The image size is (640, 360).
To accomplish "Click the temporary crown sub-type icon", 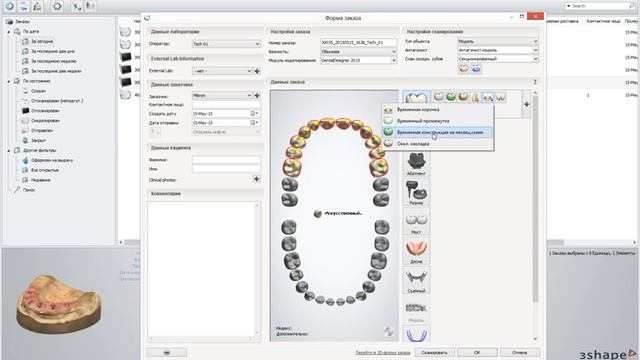I will [x=488, y=97].
